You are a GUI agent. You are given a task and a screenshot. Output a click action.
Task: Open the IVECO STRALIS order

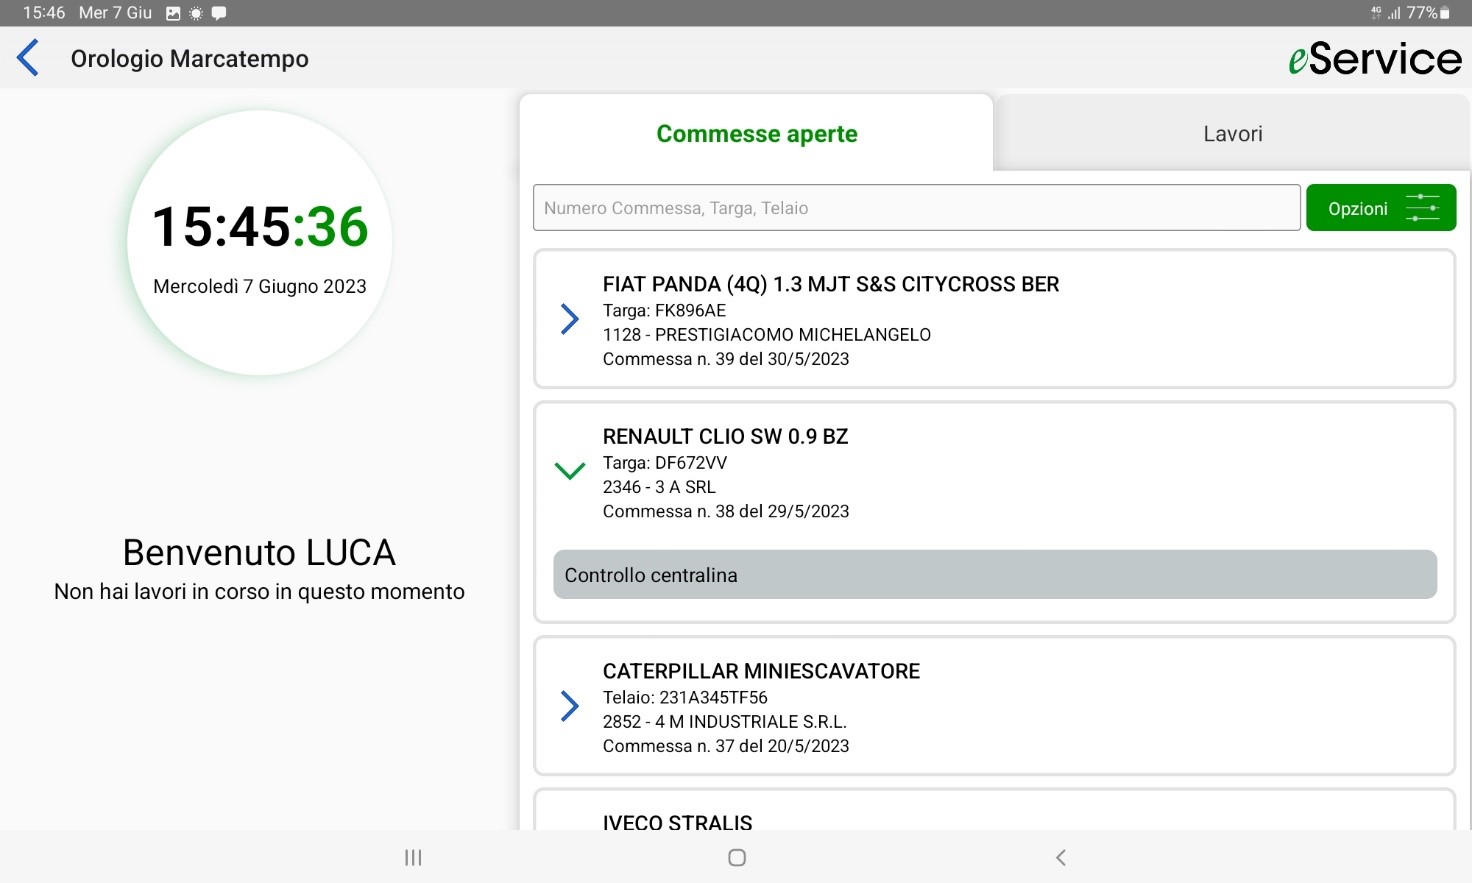point(995,810)
